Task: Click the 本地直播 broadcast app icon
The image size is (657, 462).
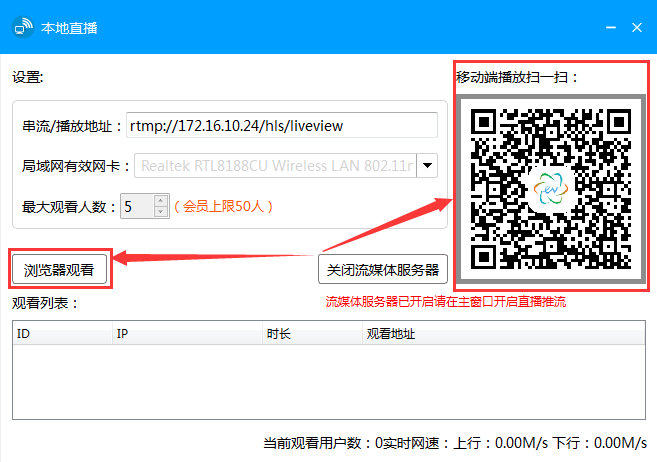Action: tap(23, 28)
